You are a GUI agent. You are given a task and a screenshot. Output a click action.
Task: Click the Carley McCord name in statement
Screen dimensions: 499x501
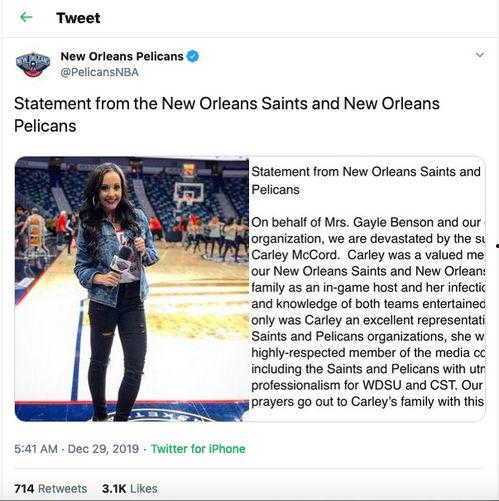pos(295,255)
